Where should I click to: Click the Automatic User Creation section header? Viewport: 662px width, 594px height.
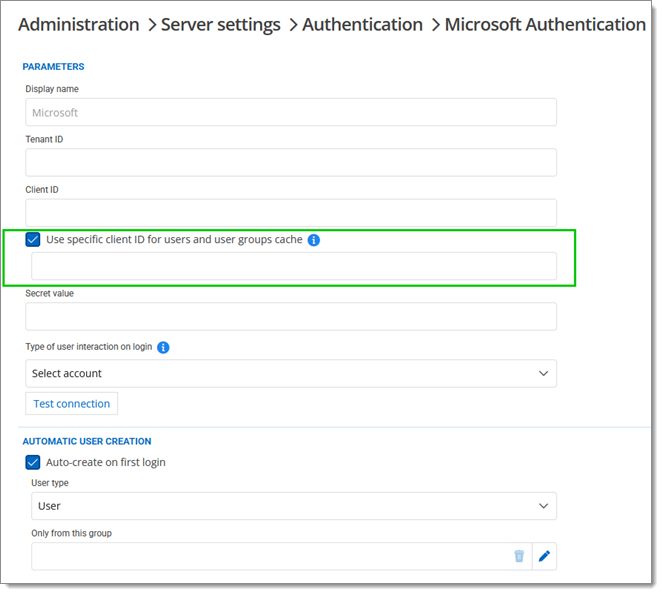[x=87, y=441]
